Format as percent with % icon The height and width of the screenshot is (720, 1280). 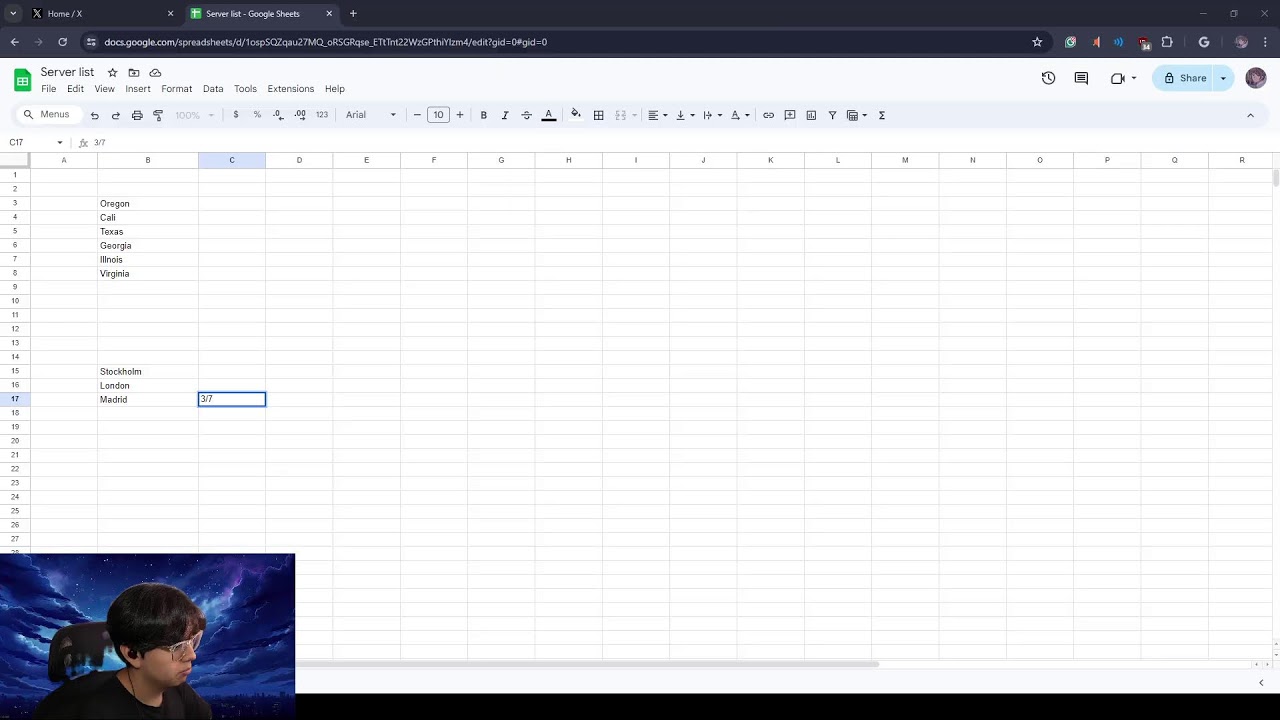click(x=257, y=115)
